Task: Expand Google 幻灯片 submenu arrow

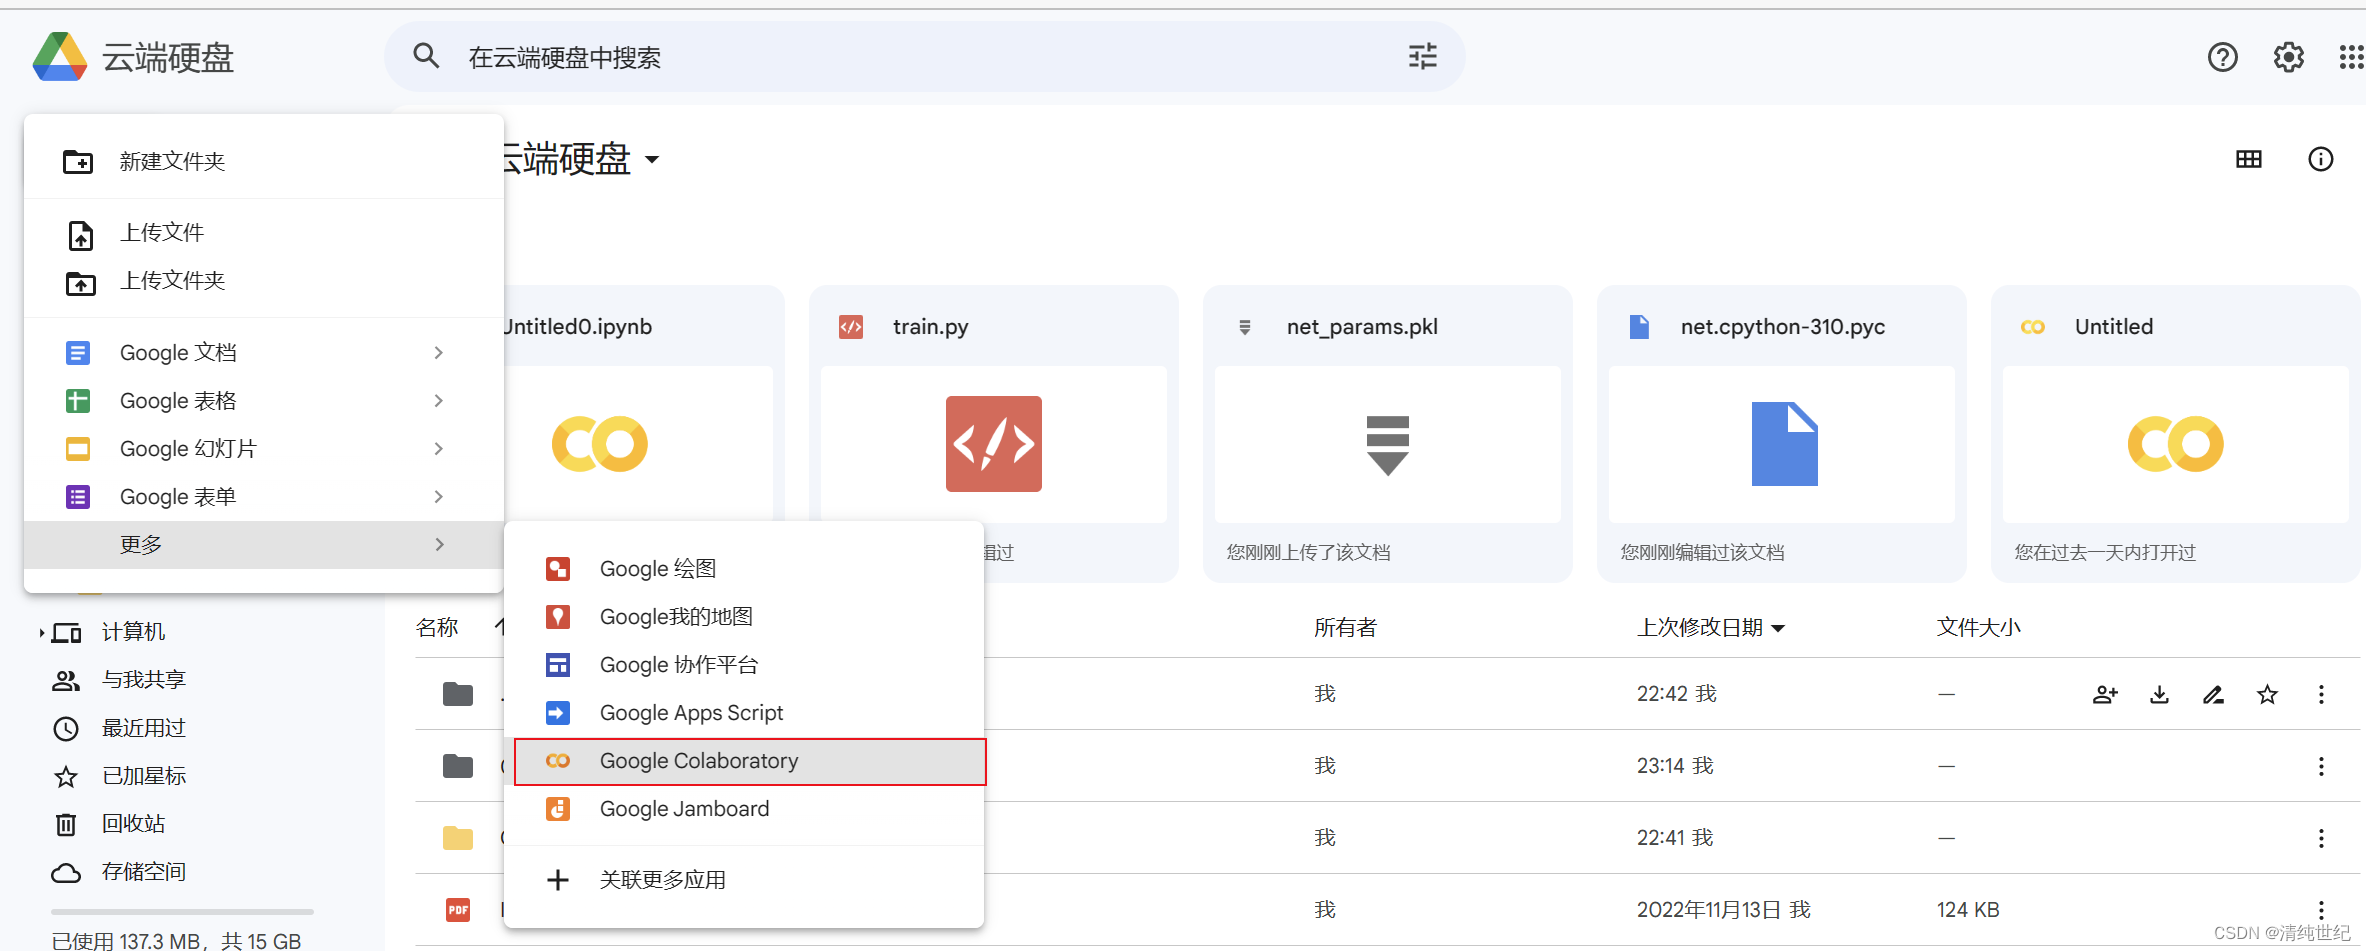Action: 438,449
